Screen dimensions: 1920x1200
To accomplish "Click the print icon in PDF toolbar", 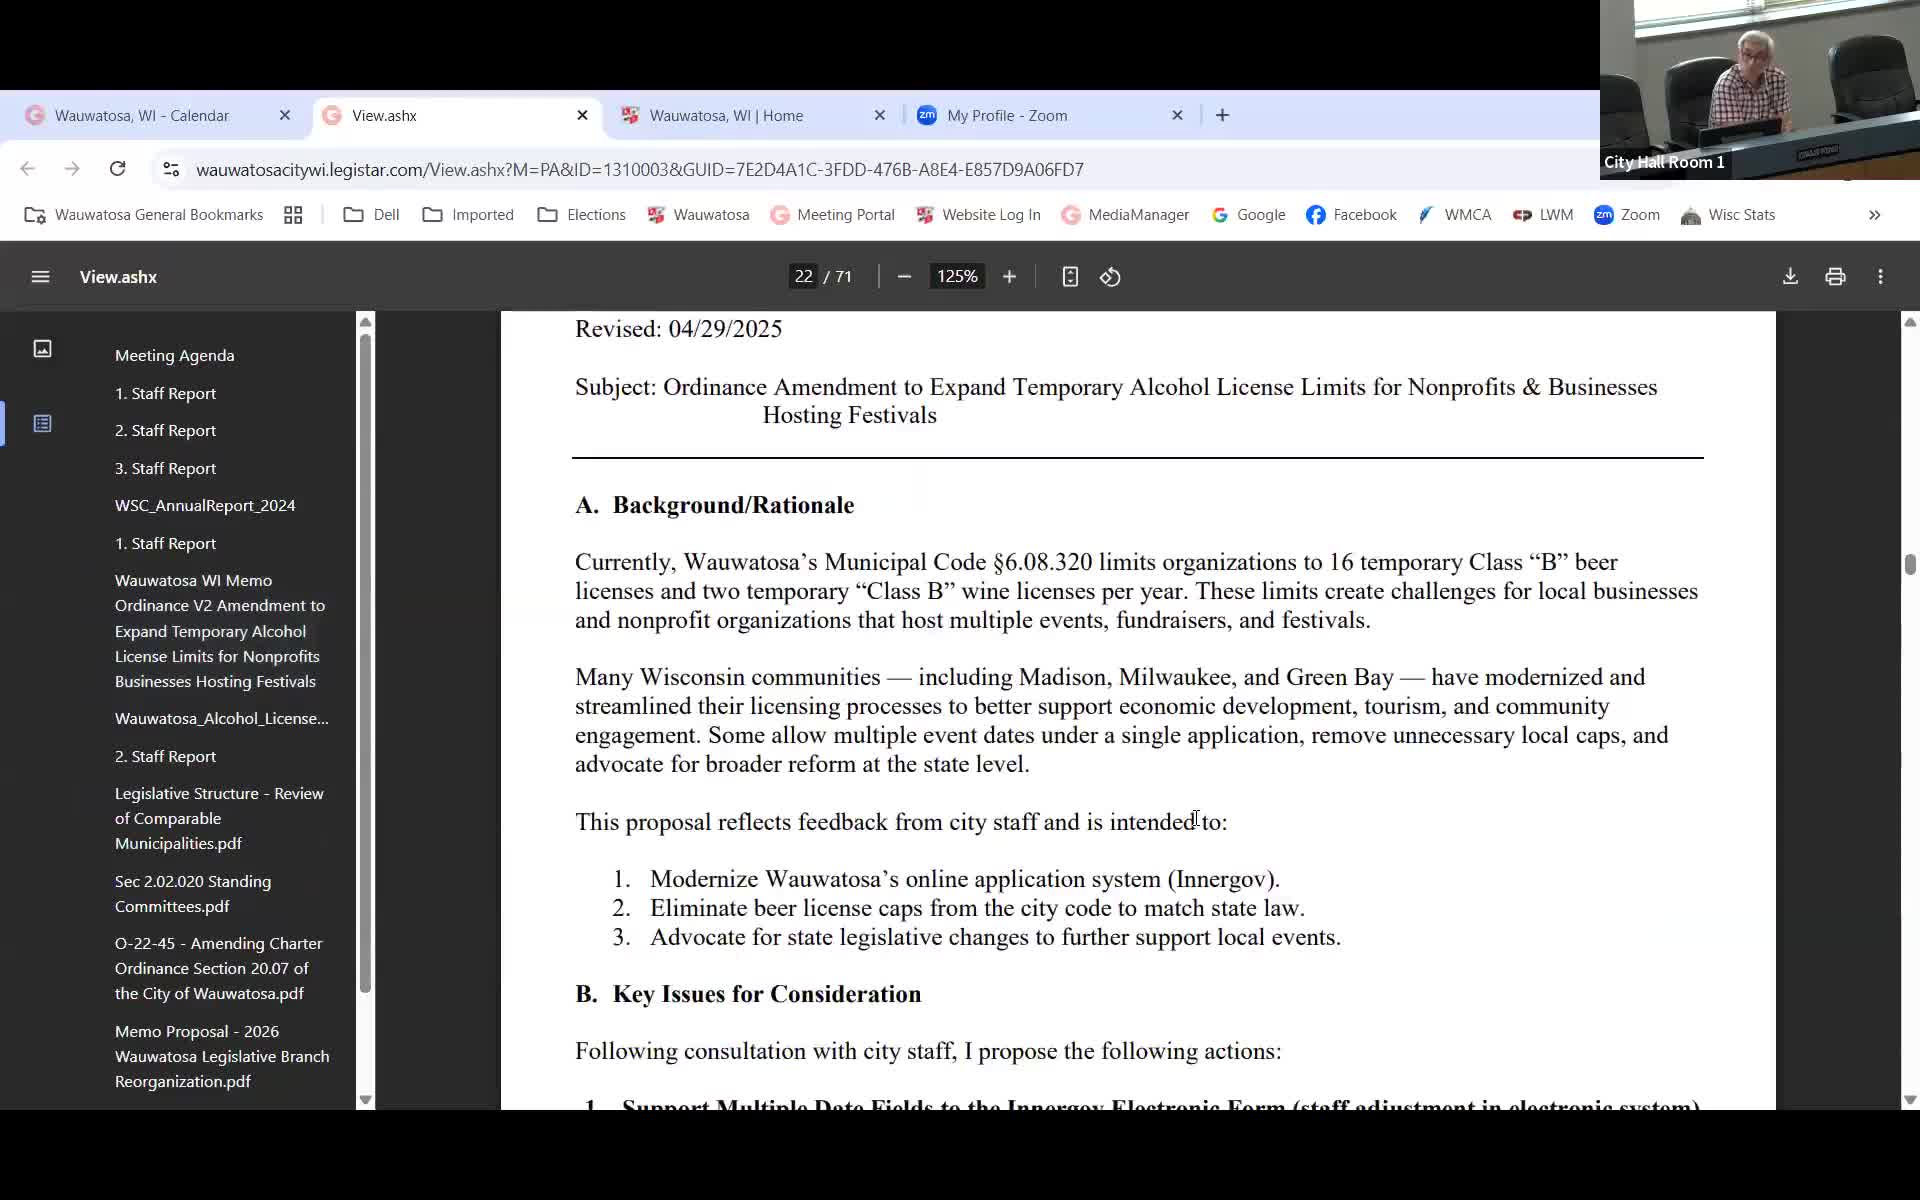I will (1835, 277).
